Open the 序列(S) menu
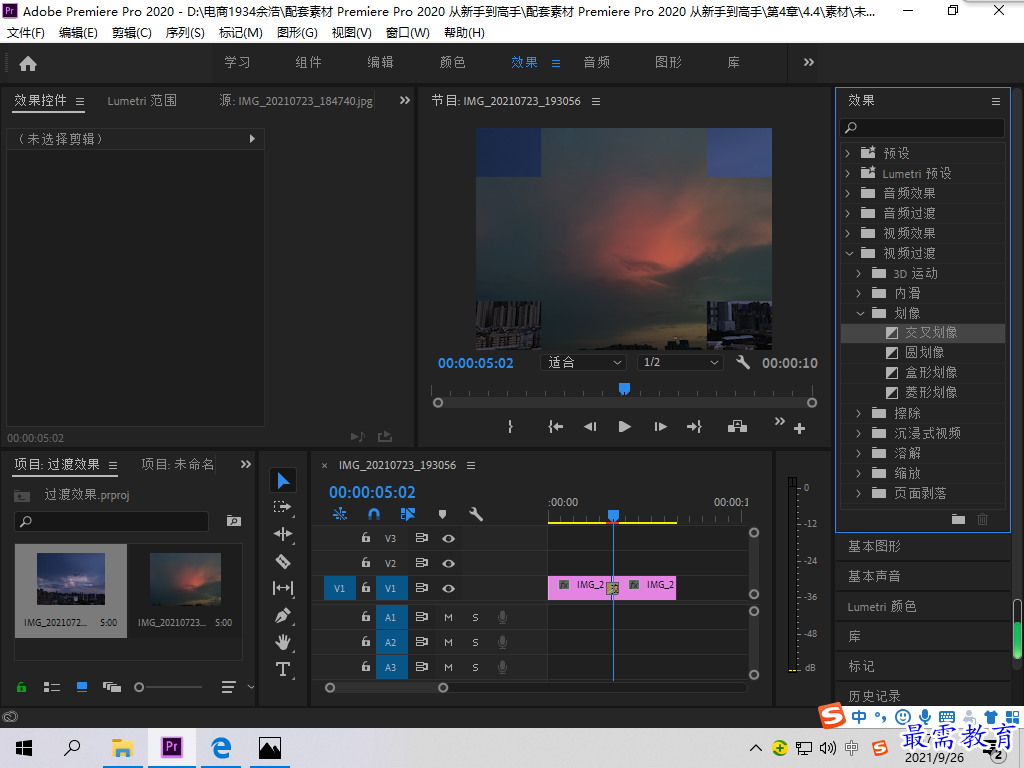Viewport: 1024px width, 768px height. [x=185, y=33]
